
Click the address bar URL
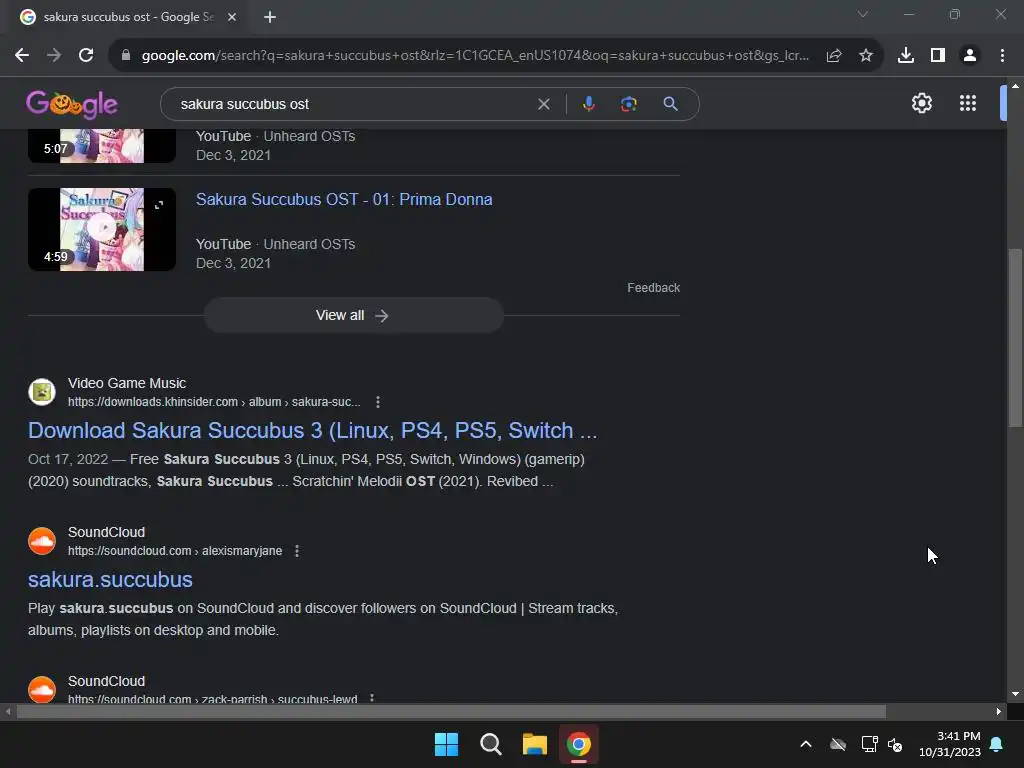[475, 56]
